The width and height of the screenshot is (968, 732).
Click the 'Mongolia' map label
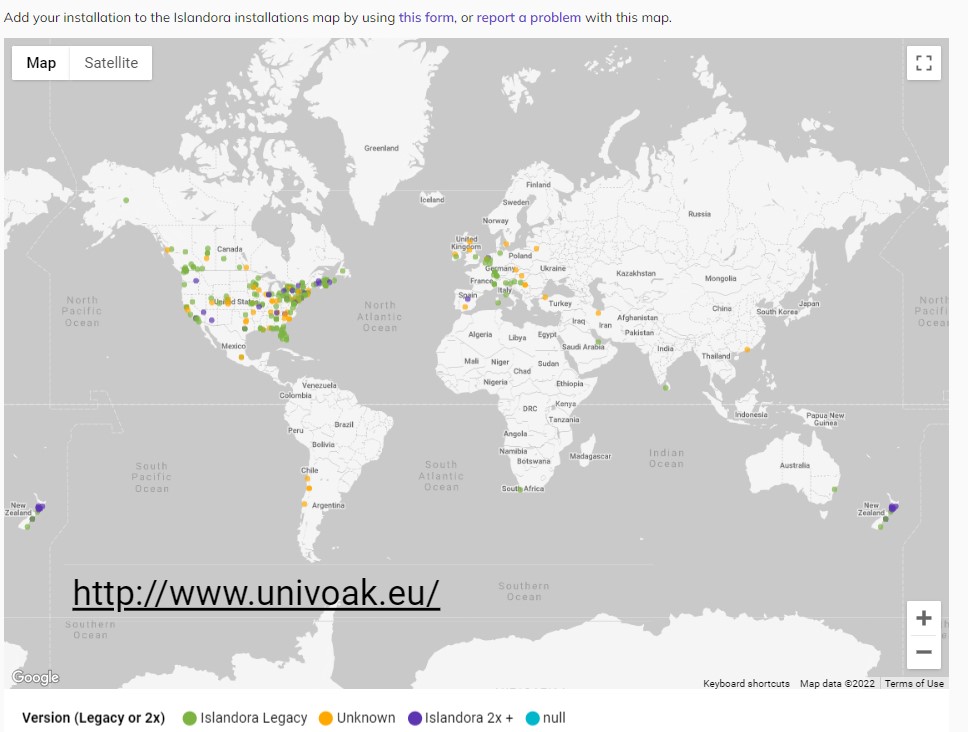click(x=720, y=278)
